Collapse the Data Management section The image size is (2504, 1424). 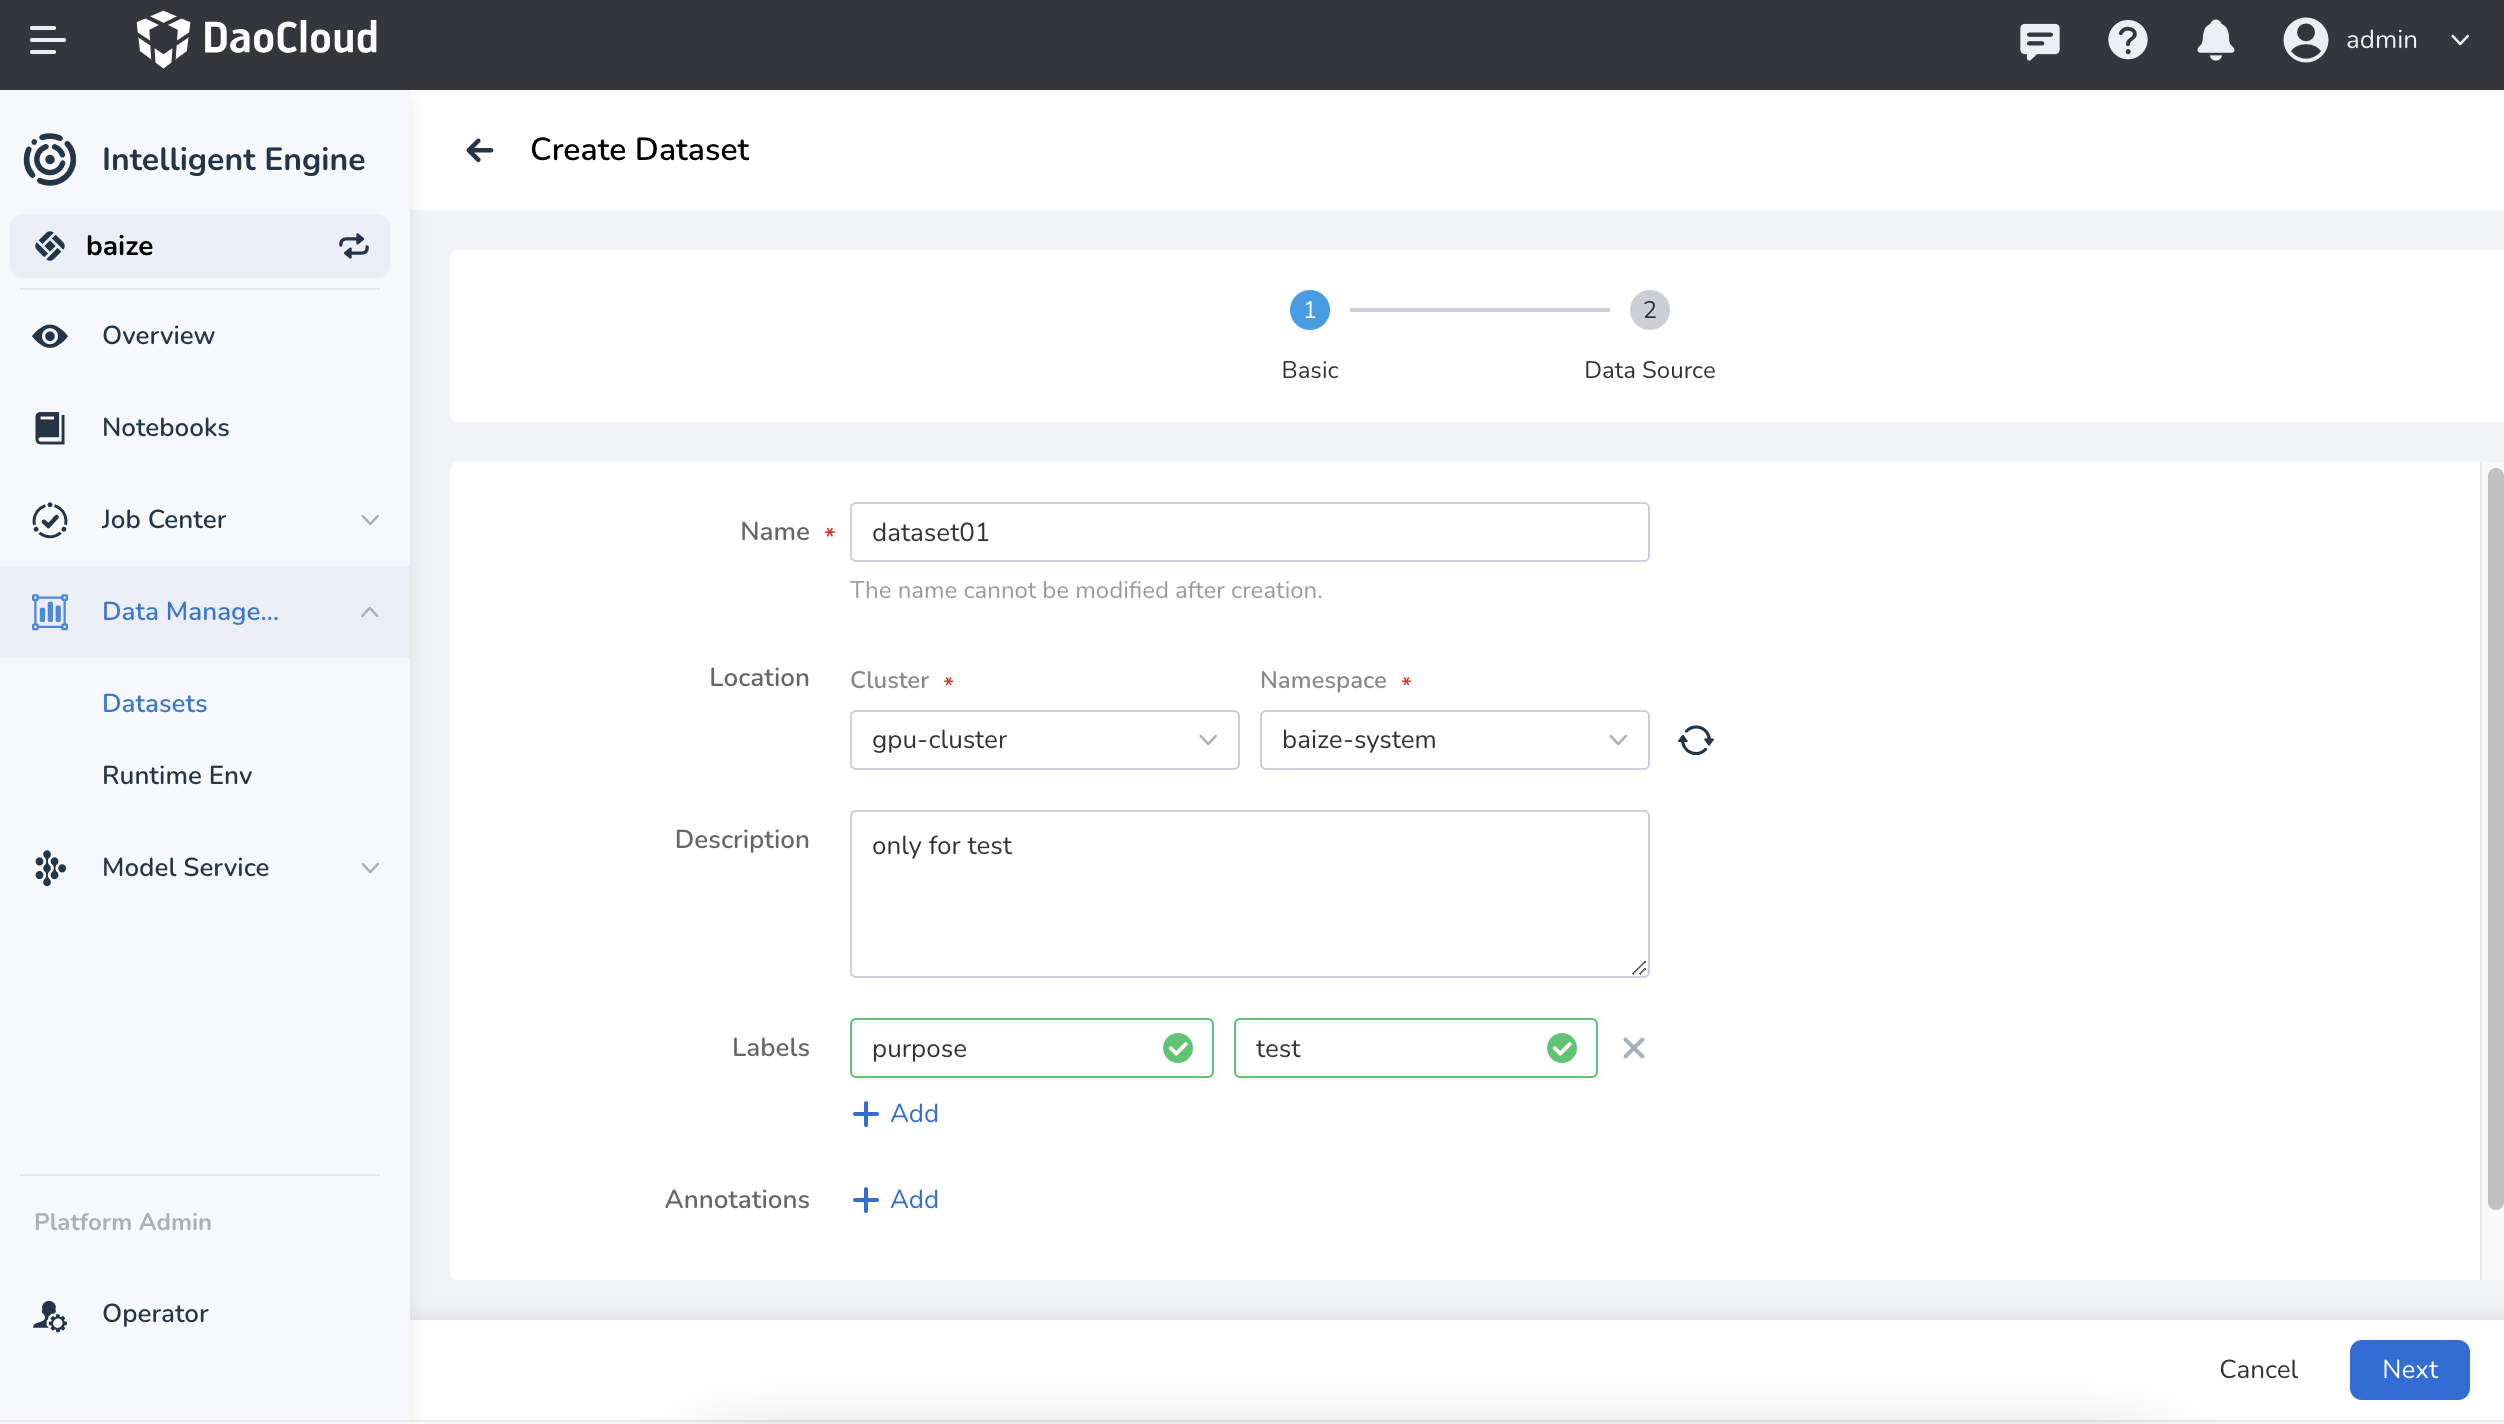tap(369, 612)
